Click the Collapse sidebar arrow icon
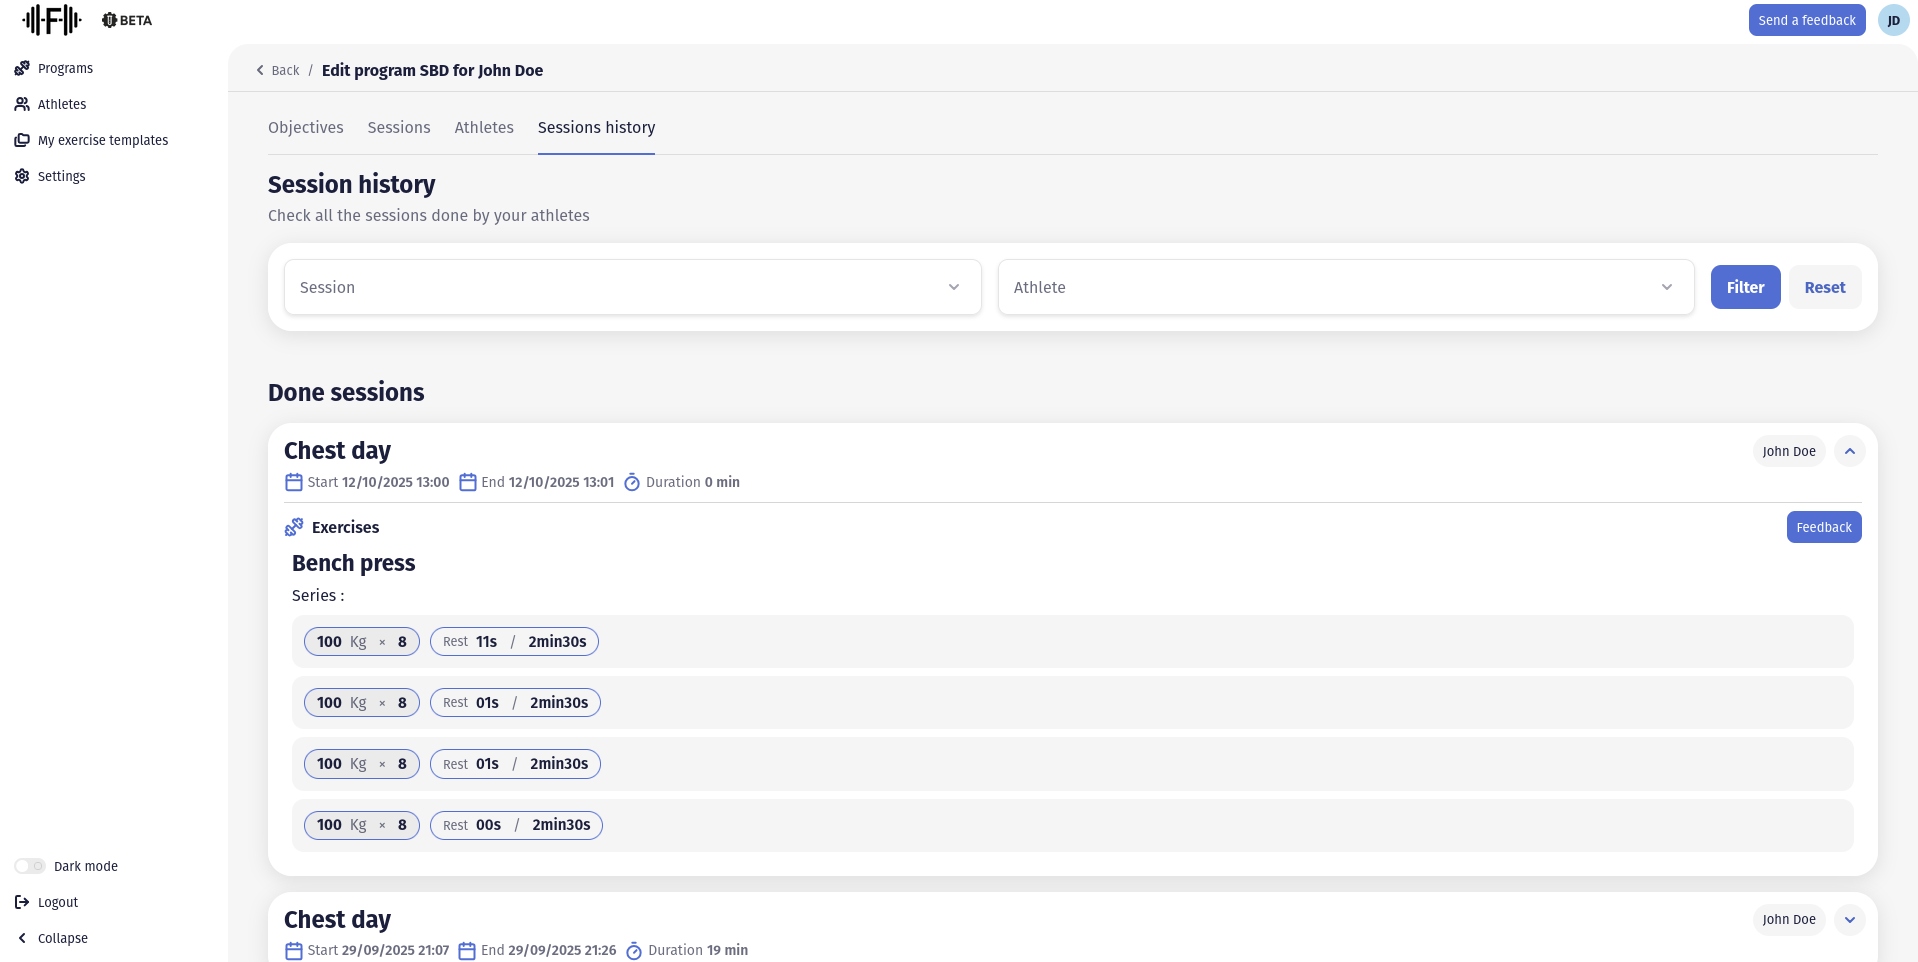The image size is (1918, 962). (x=22, y=938)
